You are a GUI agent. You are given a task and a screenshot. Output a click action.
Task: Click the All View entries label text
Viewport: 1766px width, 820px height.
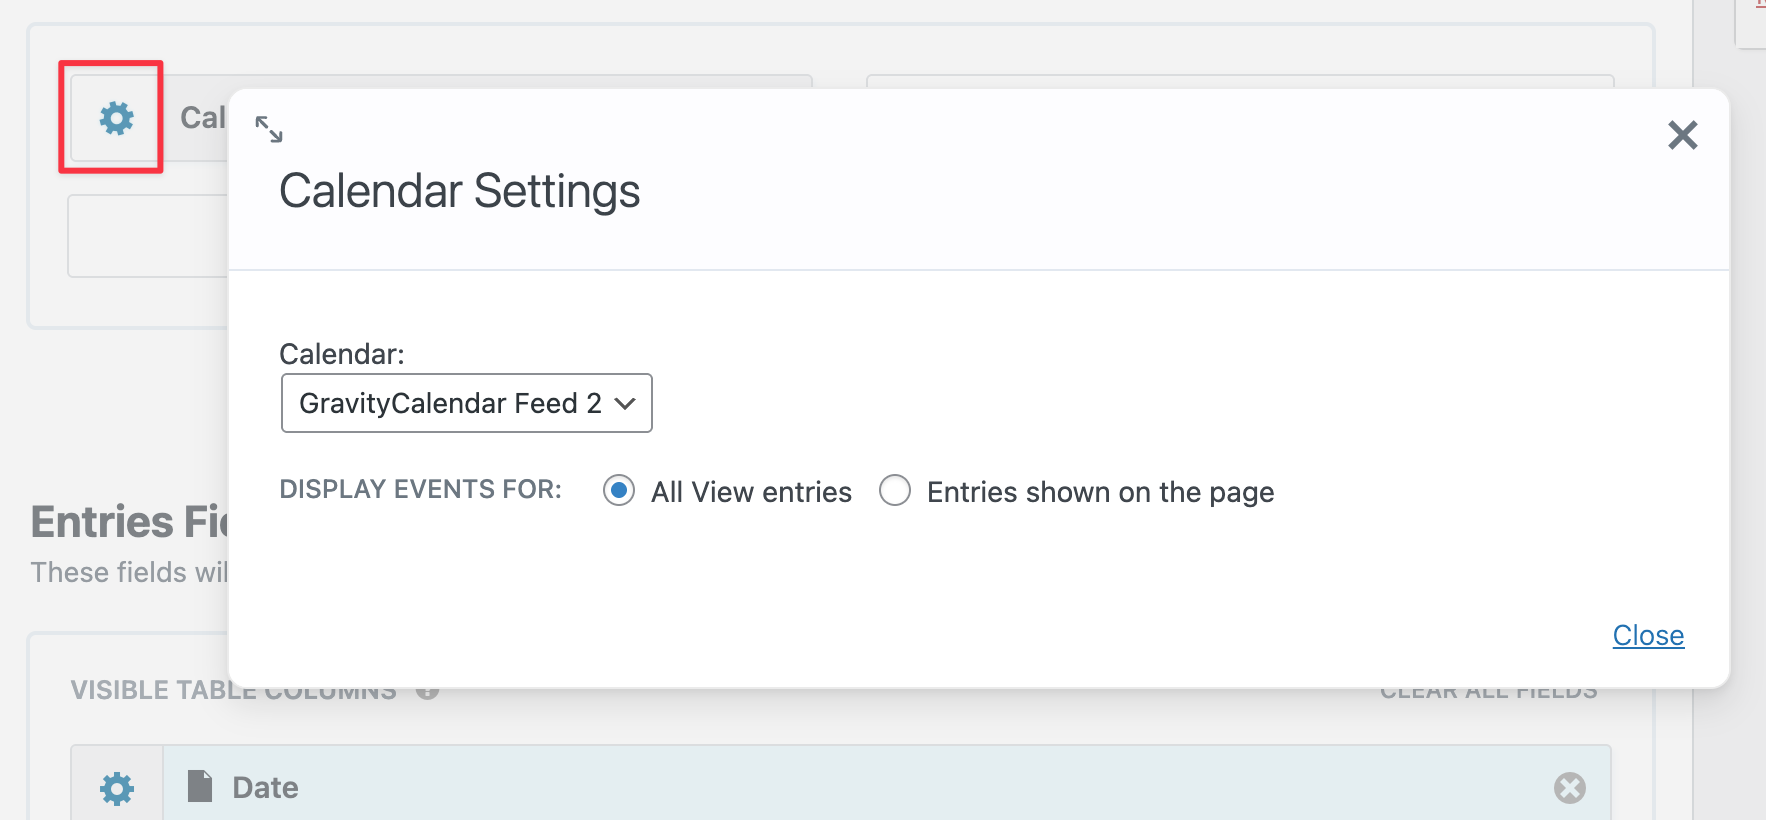click(751, 492)
